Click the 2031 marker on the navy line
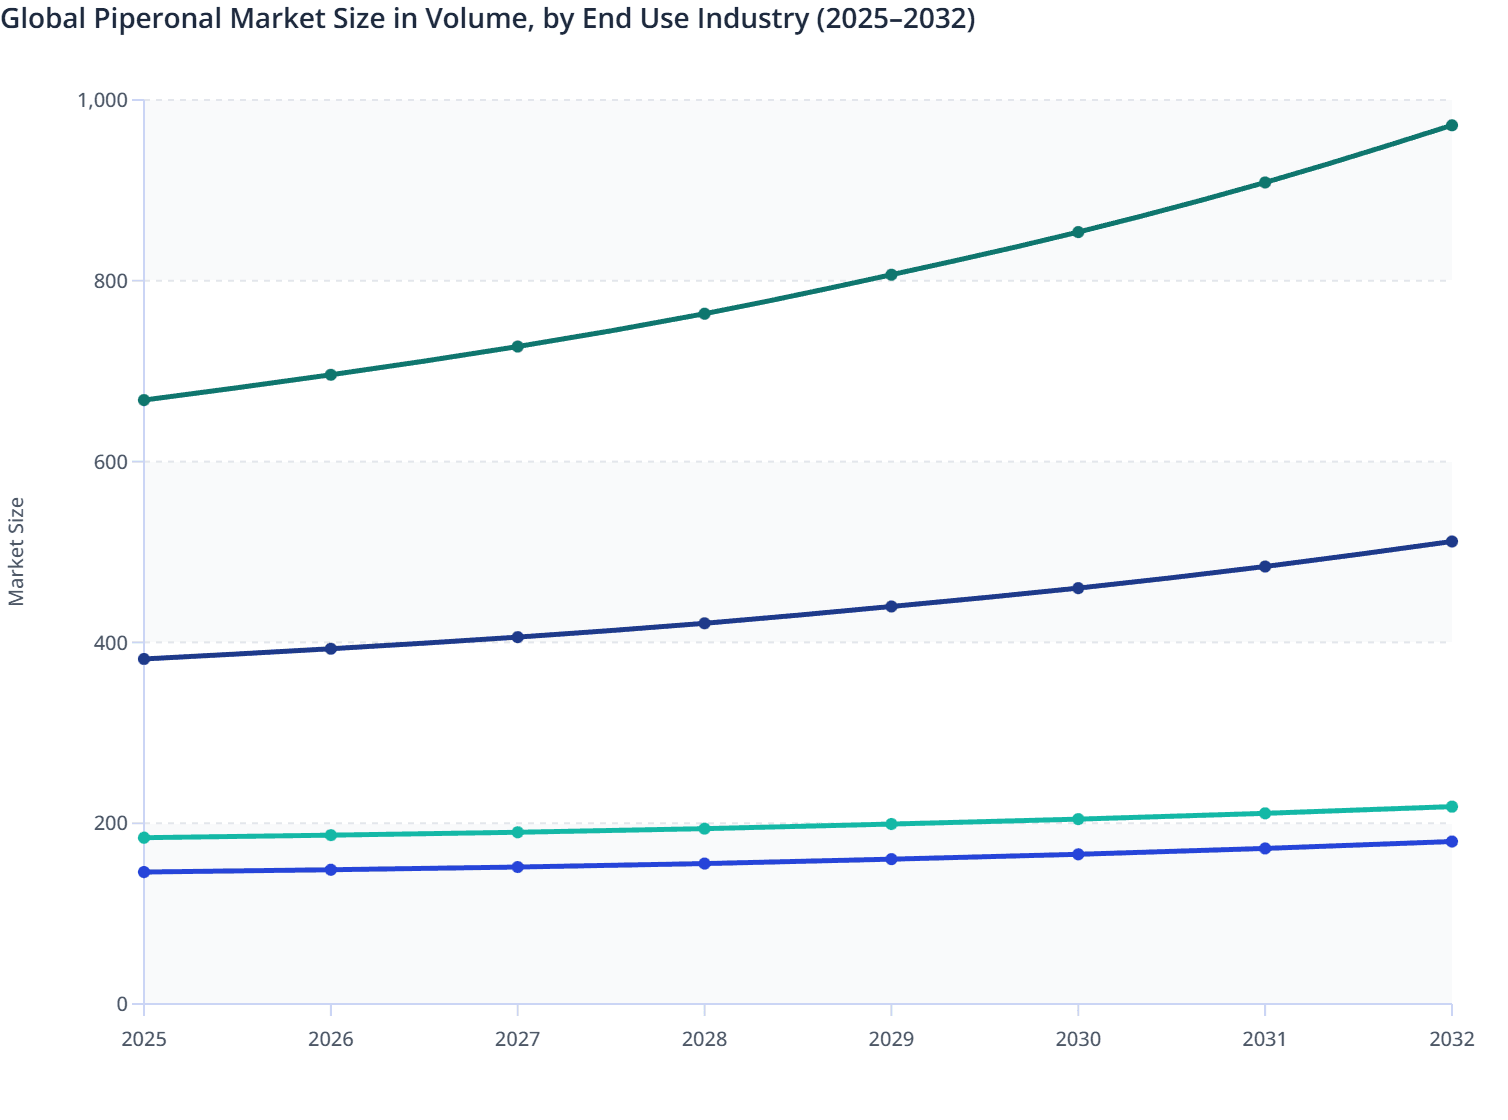The height and width of the screenshot is (1120, 1508). (x=1264, y=566)
